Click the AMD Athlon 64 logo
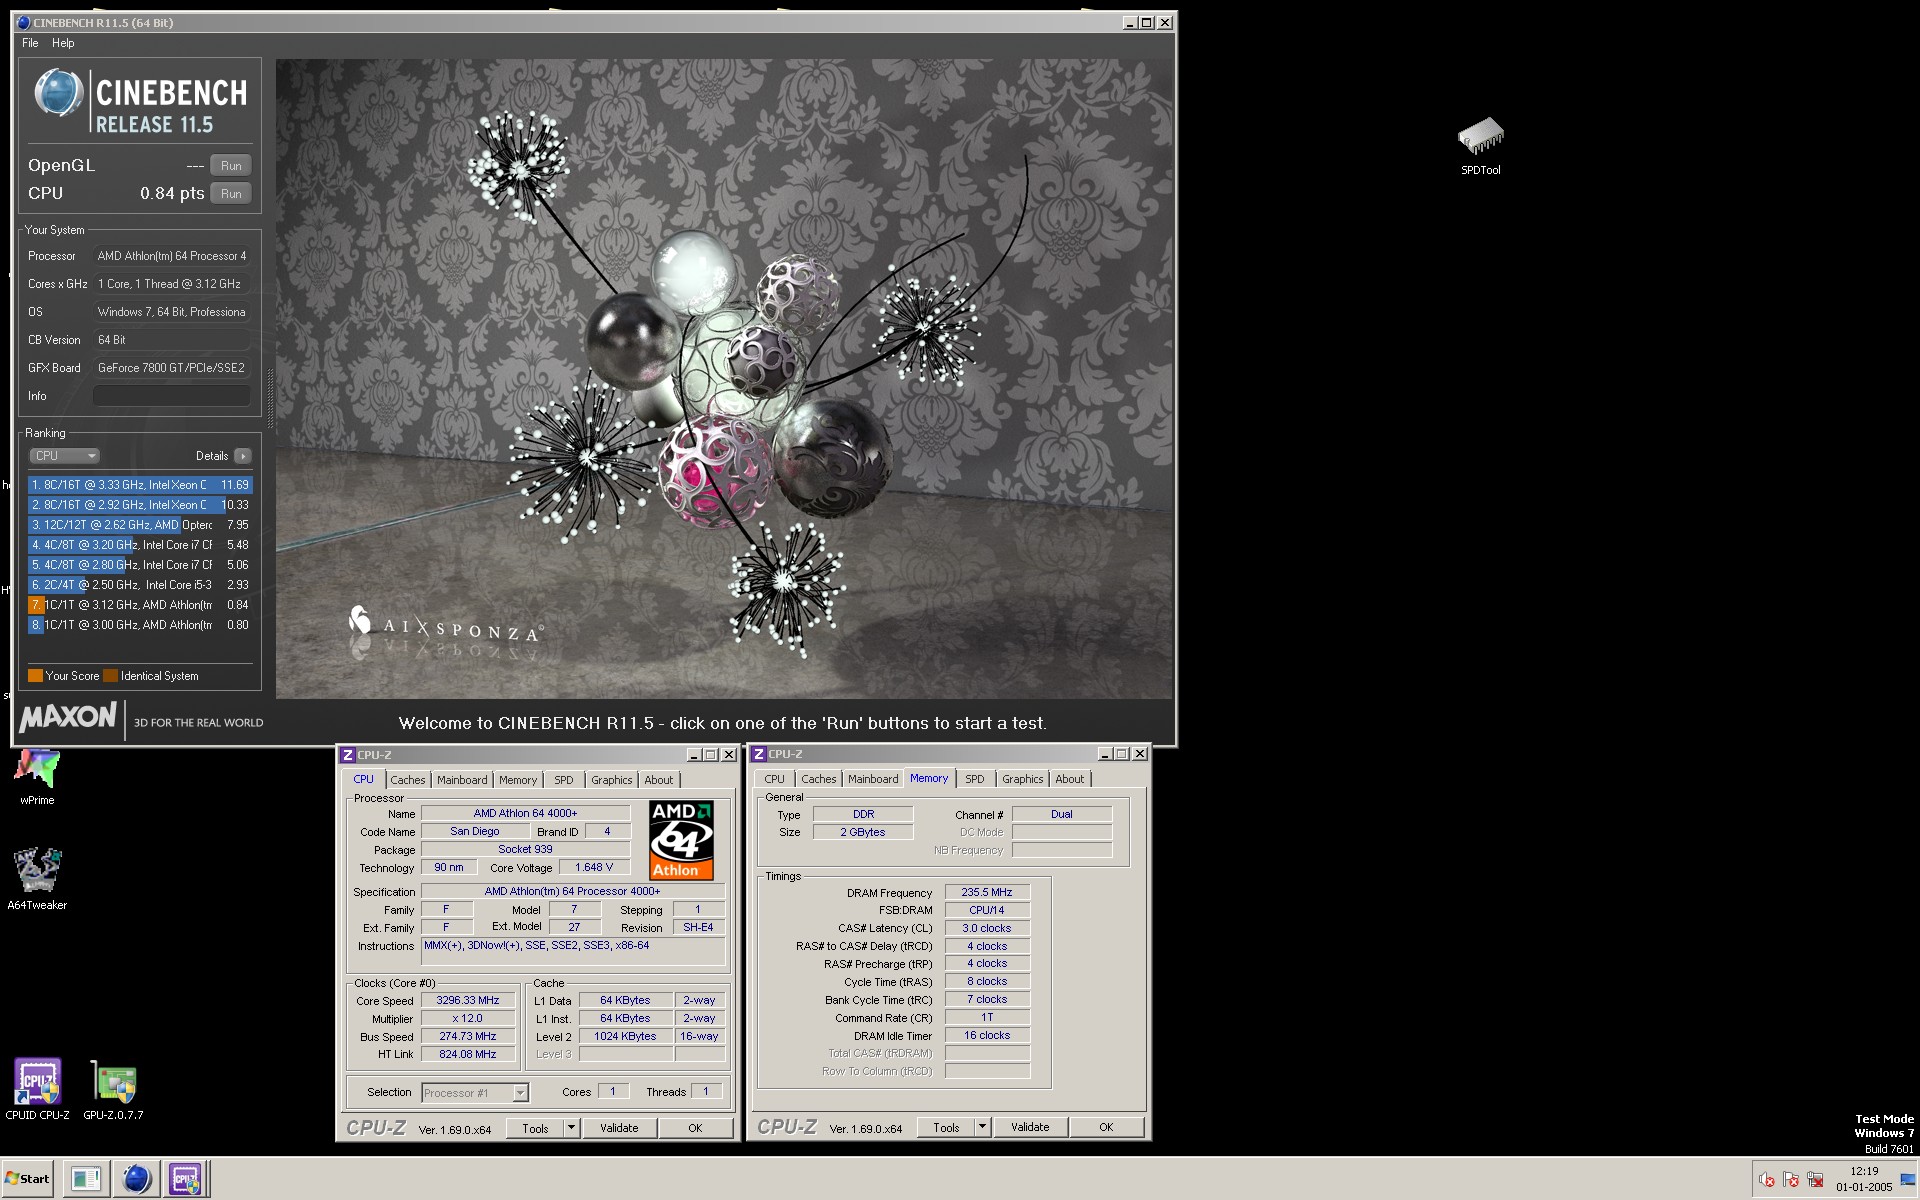This screenshot has height=1200, width=1920. [681, 840]
